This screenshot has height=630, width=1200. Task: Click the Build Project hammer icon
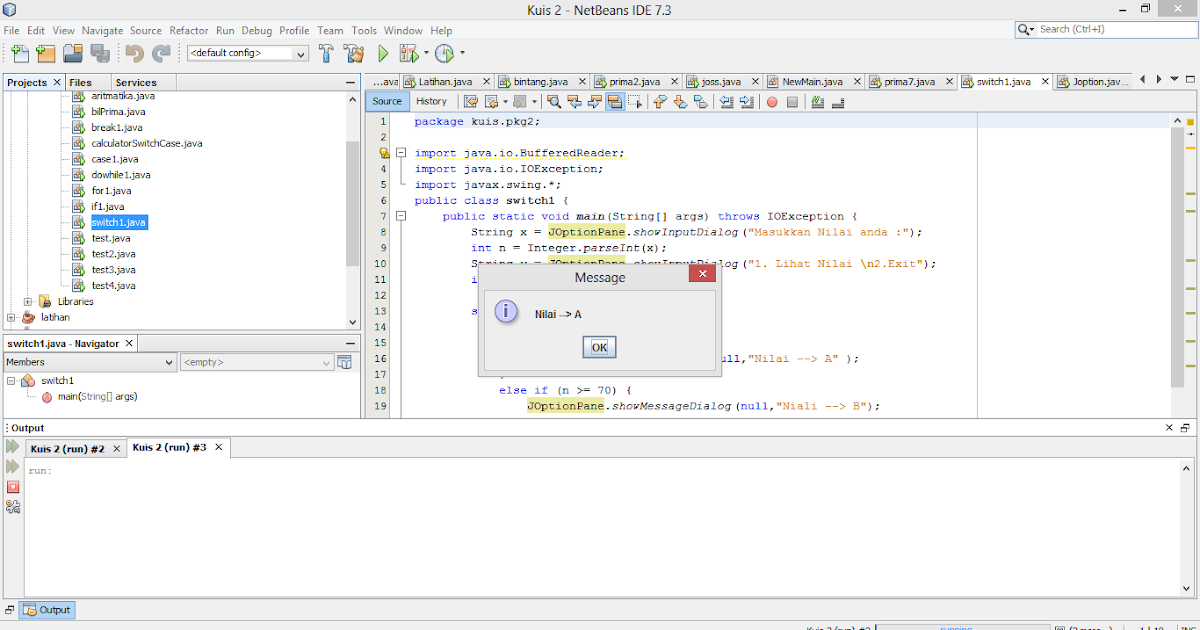click(327, 53)
